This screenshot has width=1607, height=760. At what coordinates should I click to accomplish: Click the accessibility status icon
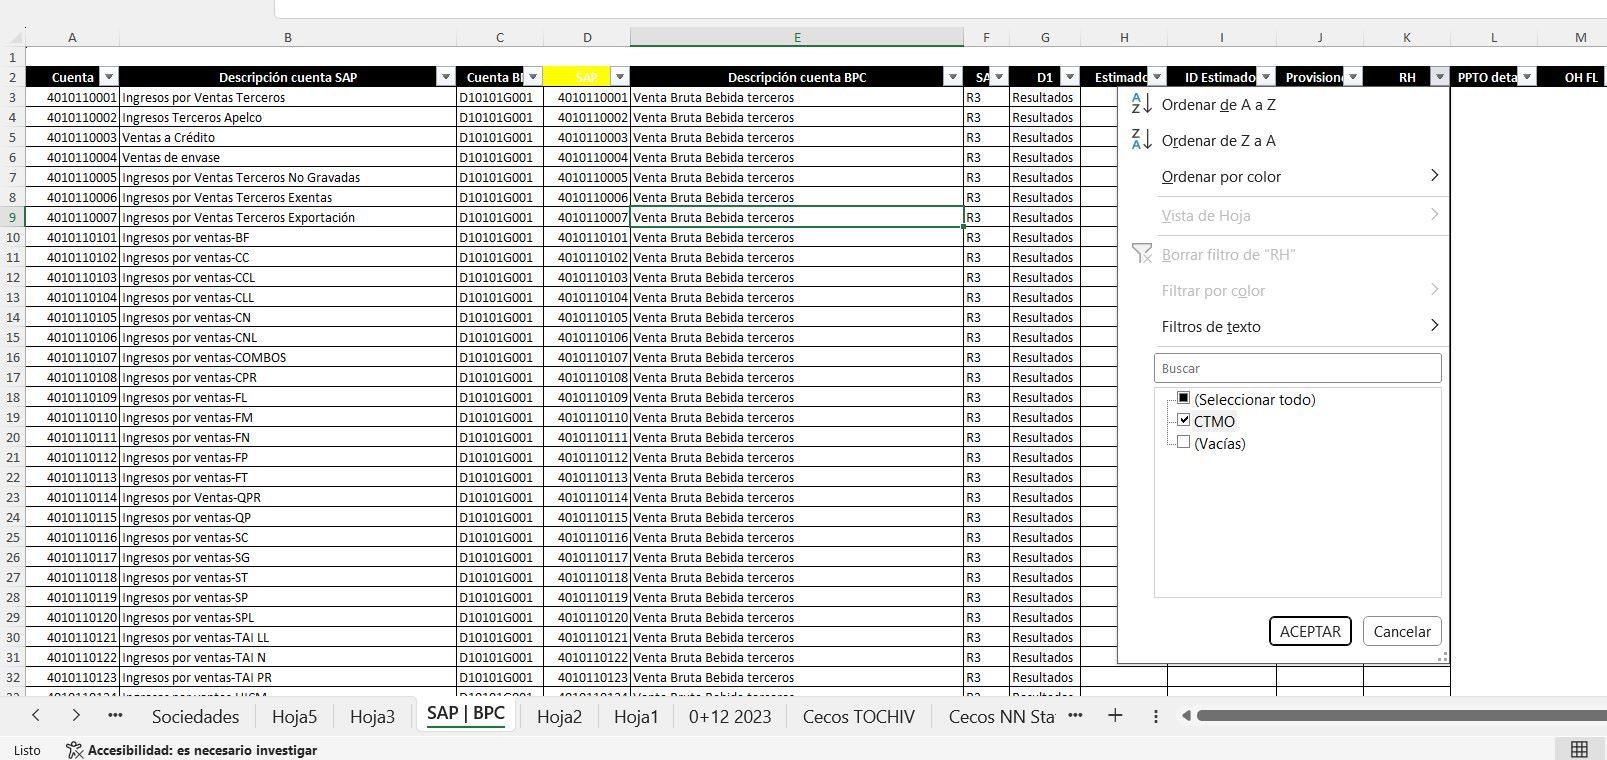74,750
